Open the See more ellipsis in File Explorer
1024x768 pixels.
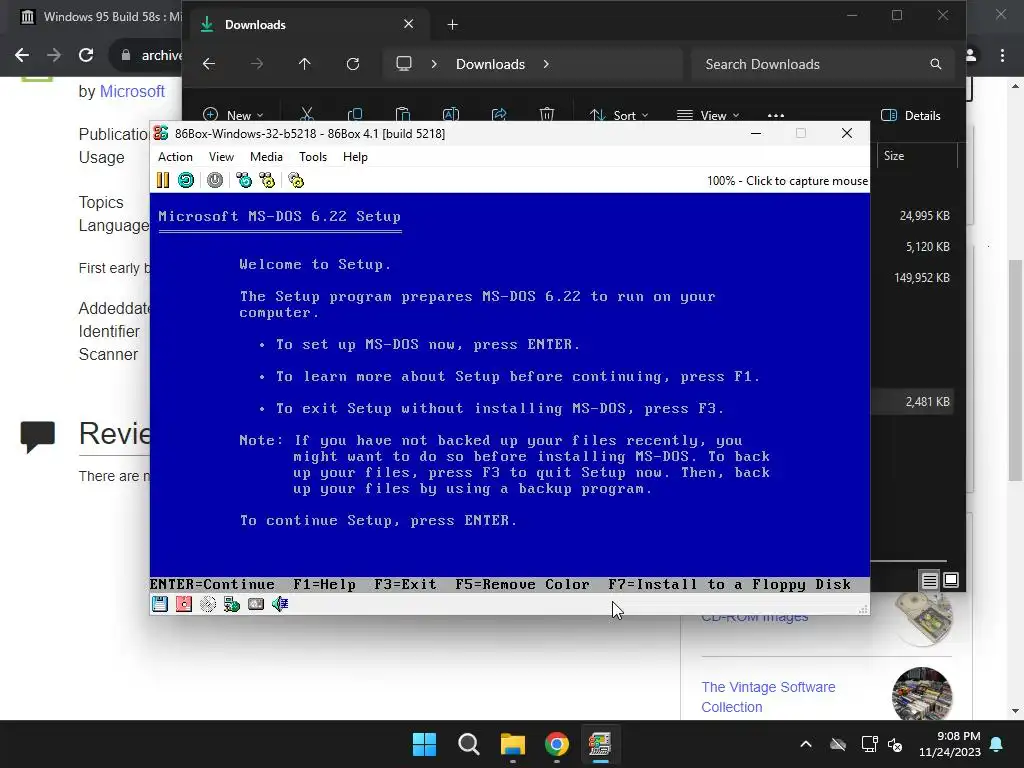(x=776, y=115)
